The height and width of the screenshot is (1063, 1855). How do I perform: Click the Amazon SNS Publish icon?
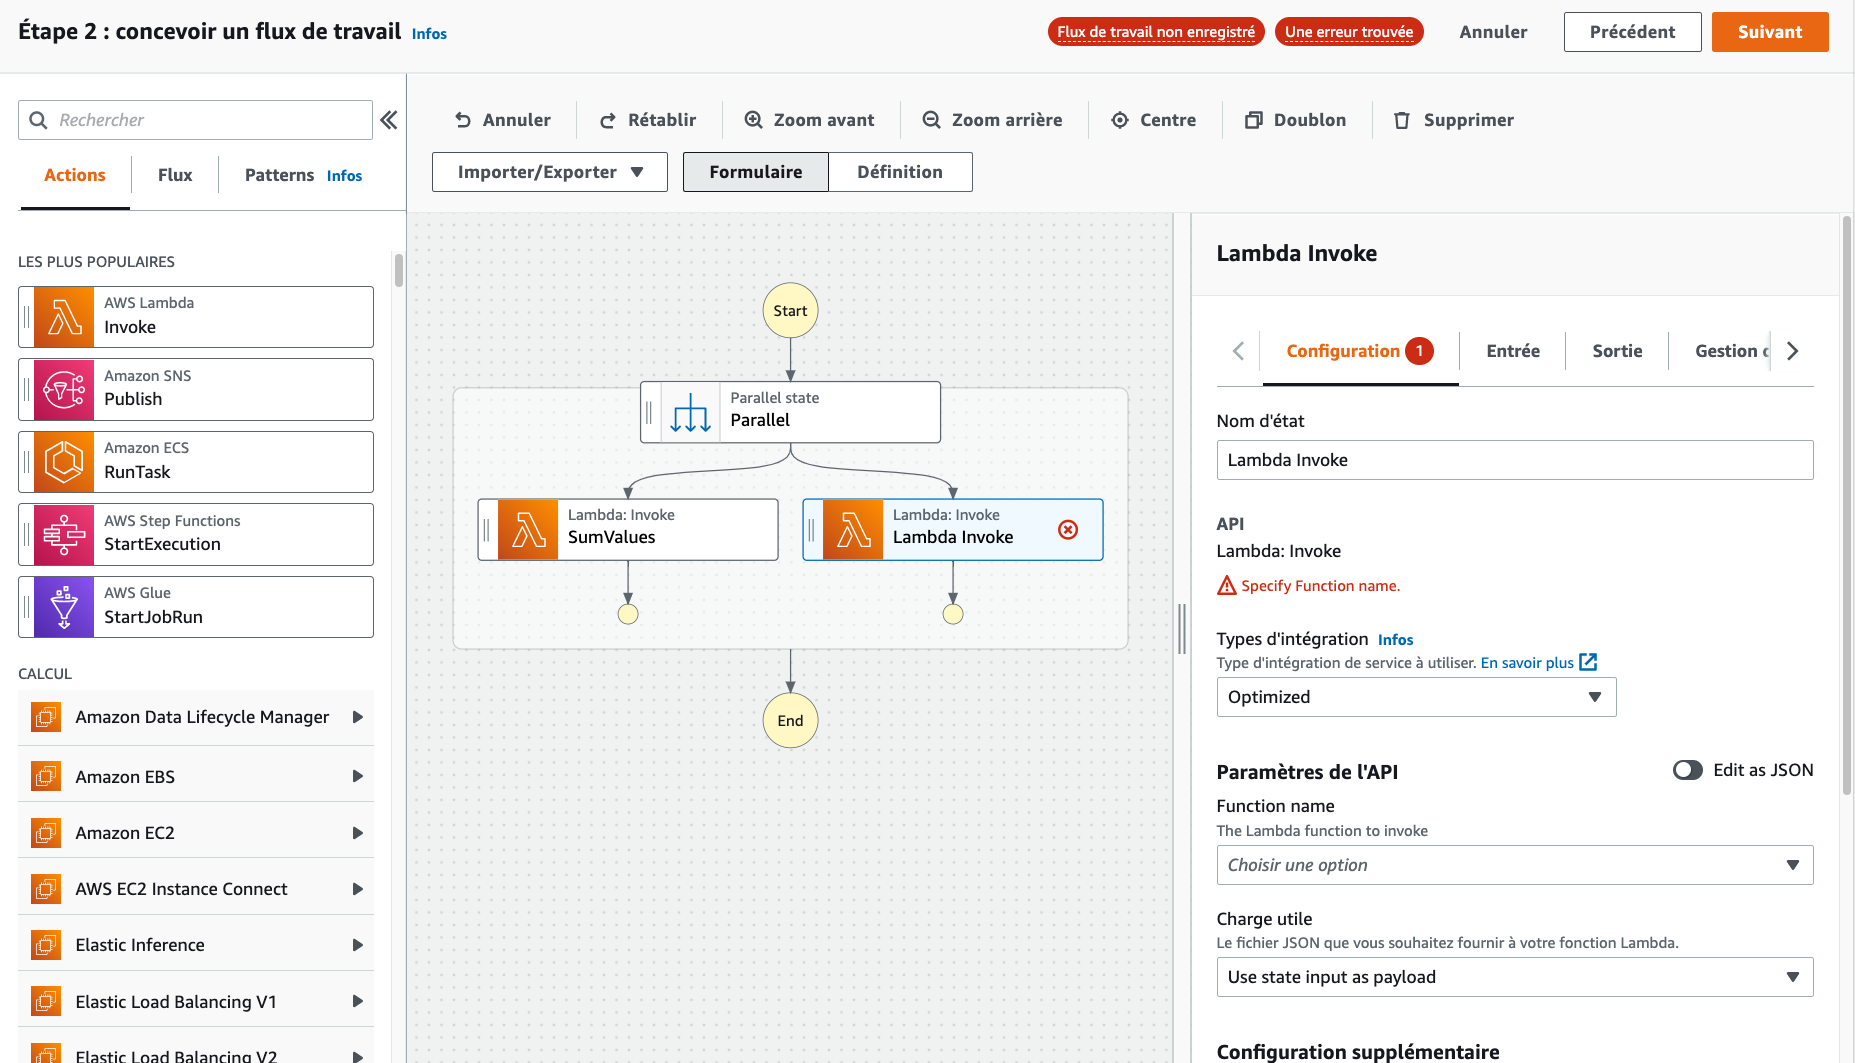(x=64, y=390)
